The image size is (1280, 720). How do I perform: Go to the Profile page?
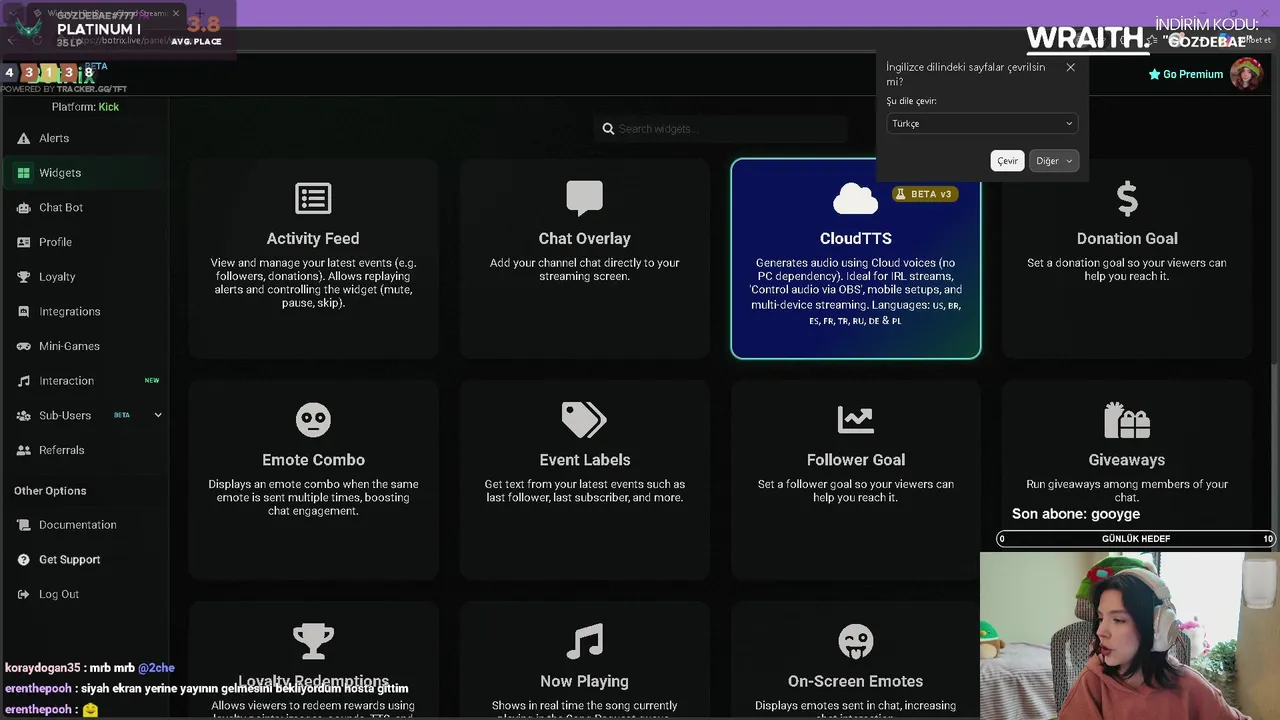click(85, 242)
